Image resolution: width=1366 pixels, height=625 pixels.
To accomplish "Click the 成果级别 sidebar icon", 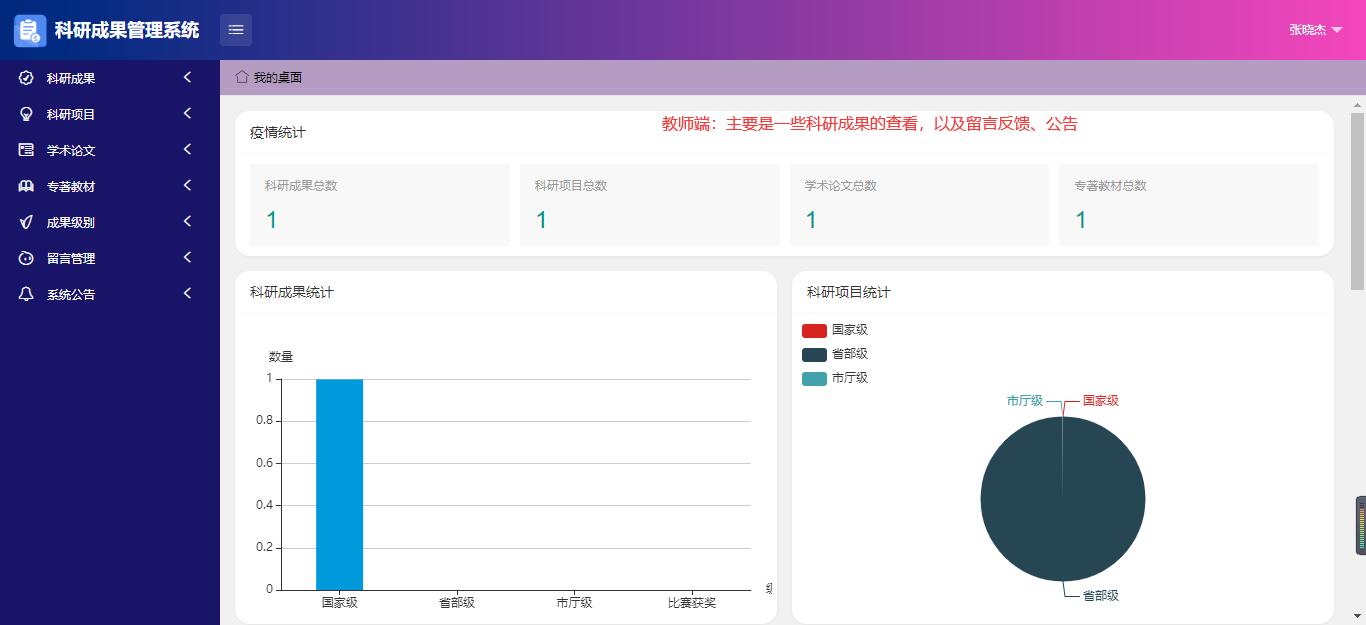I will point(26,222).
